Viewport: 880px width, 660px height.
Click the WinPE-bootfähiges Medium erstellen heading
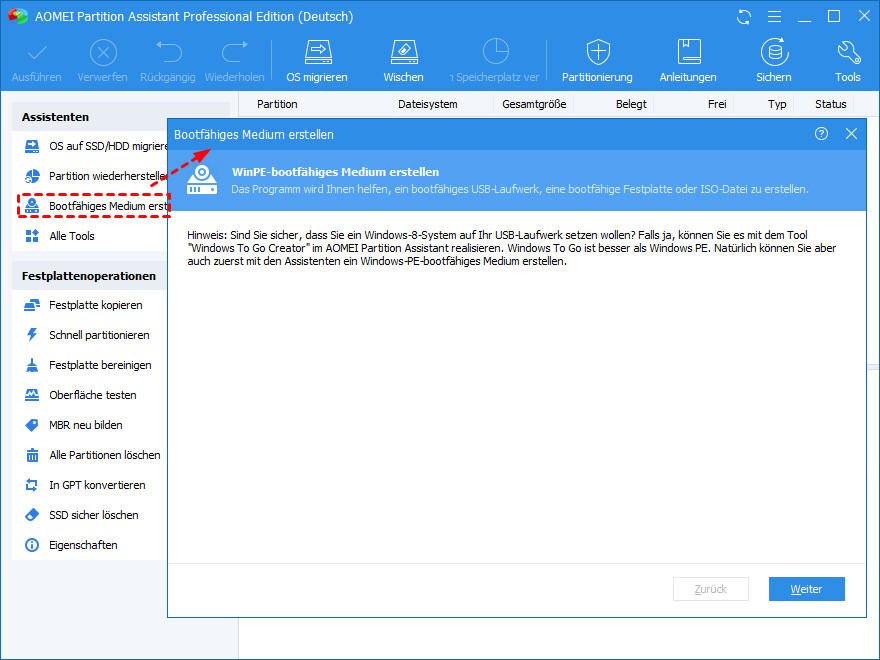click(x=336, y=172)
